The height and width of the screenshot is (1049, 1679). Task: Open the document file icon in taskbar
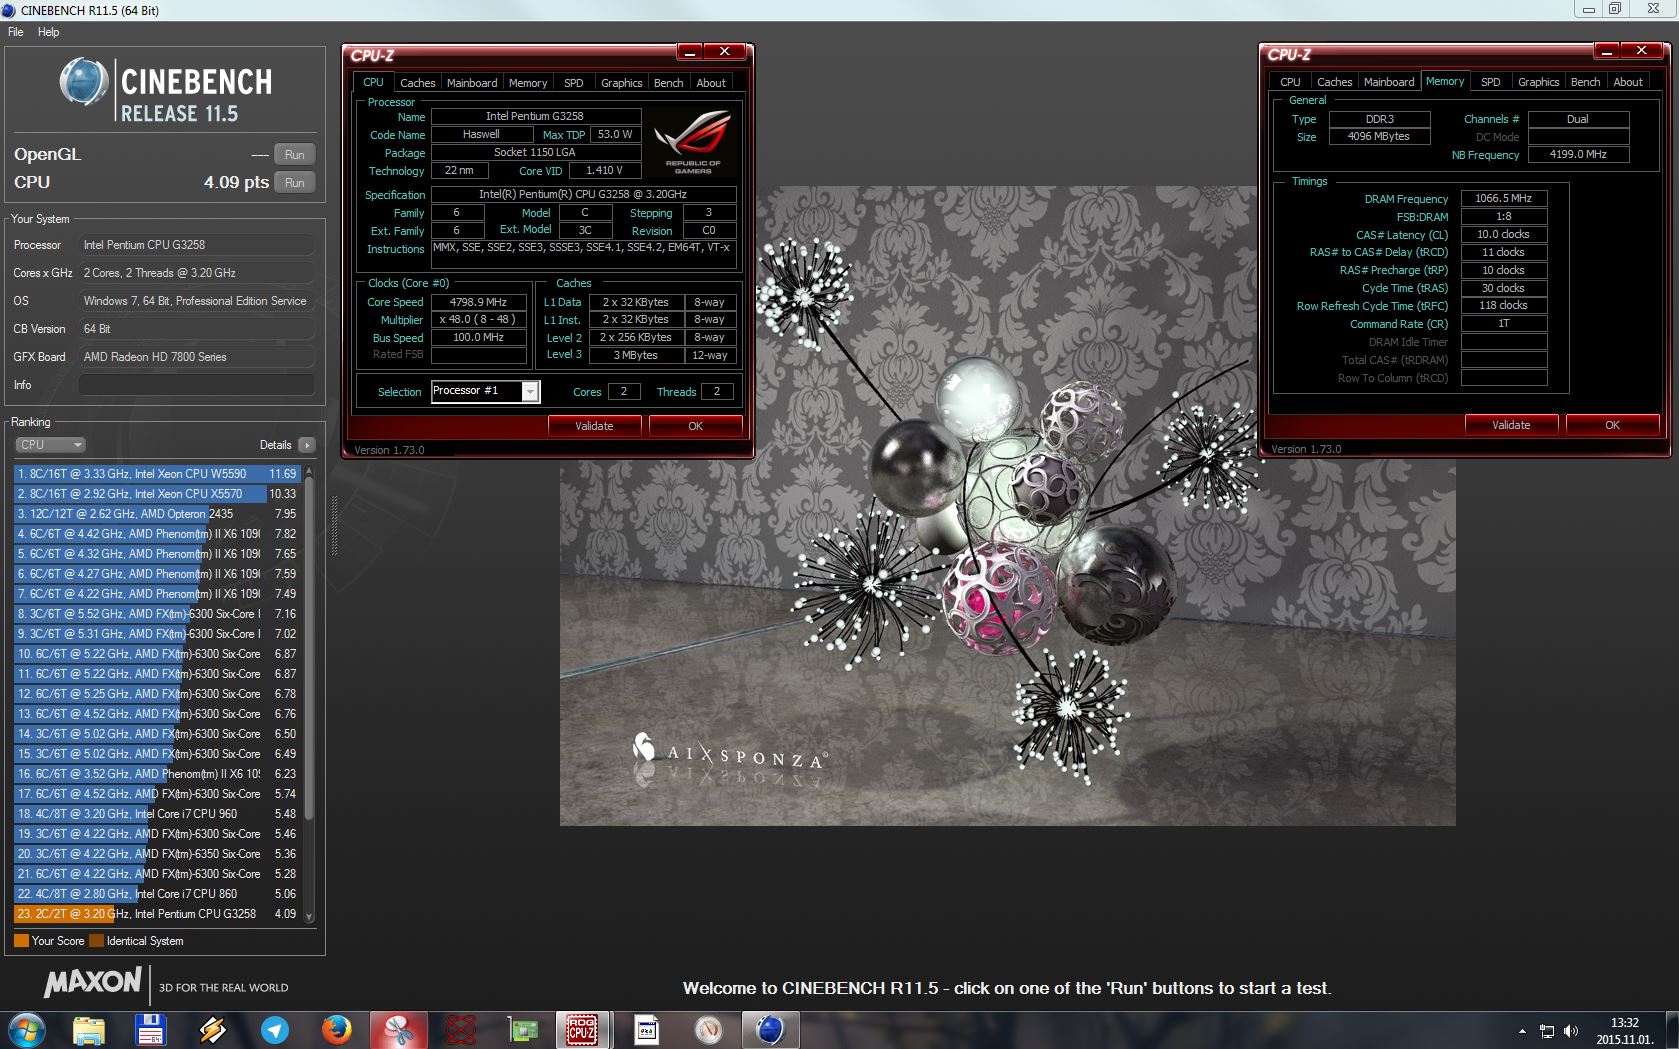(646, 1029)
